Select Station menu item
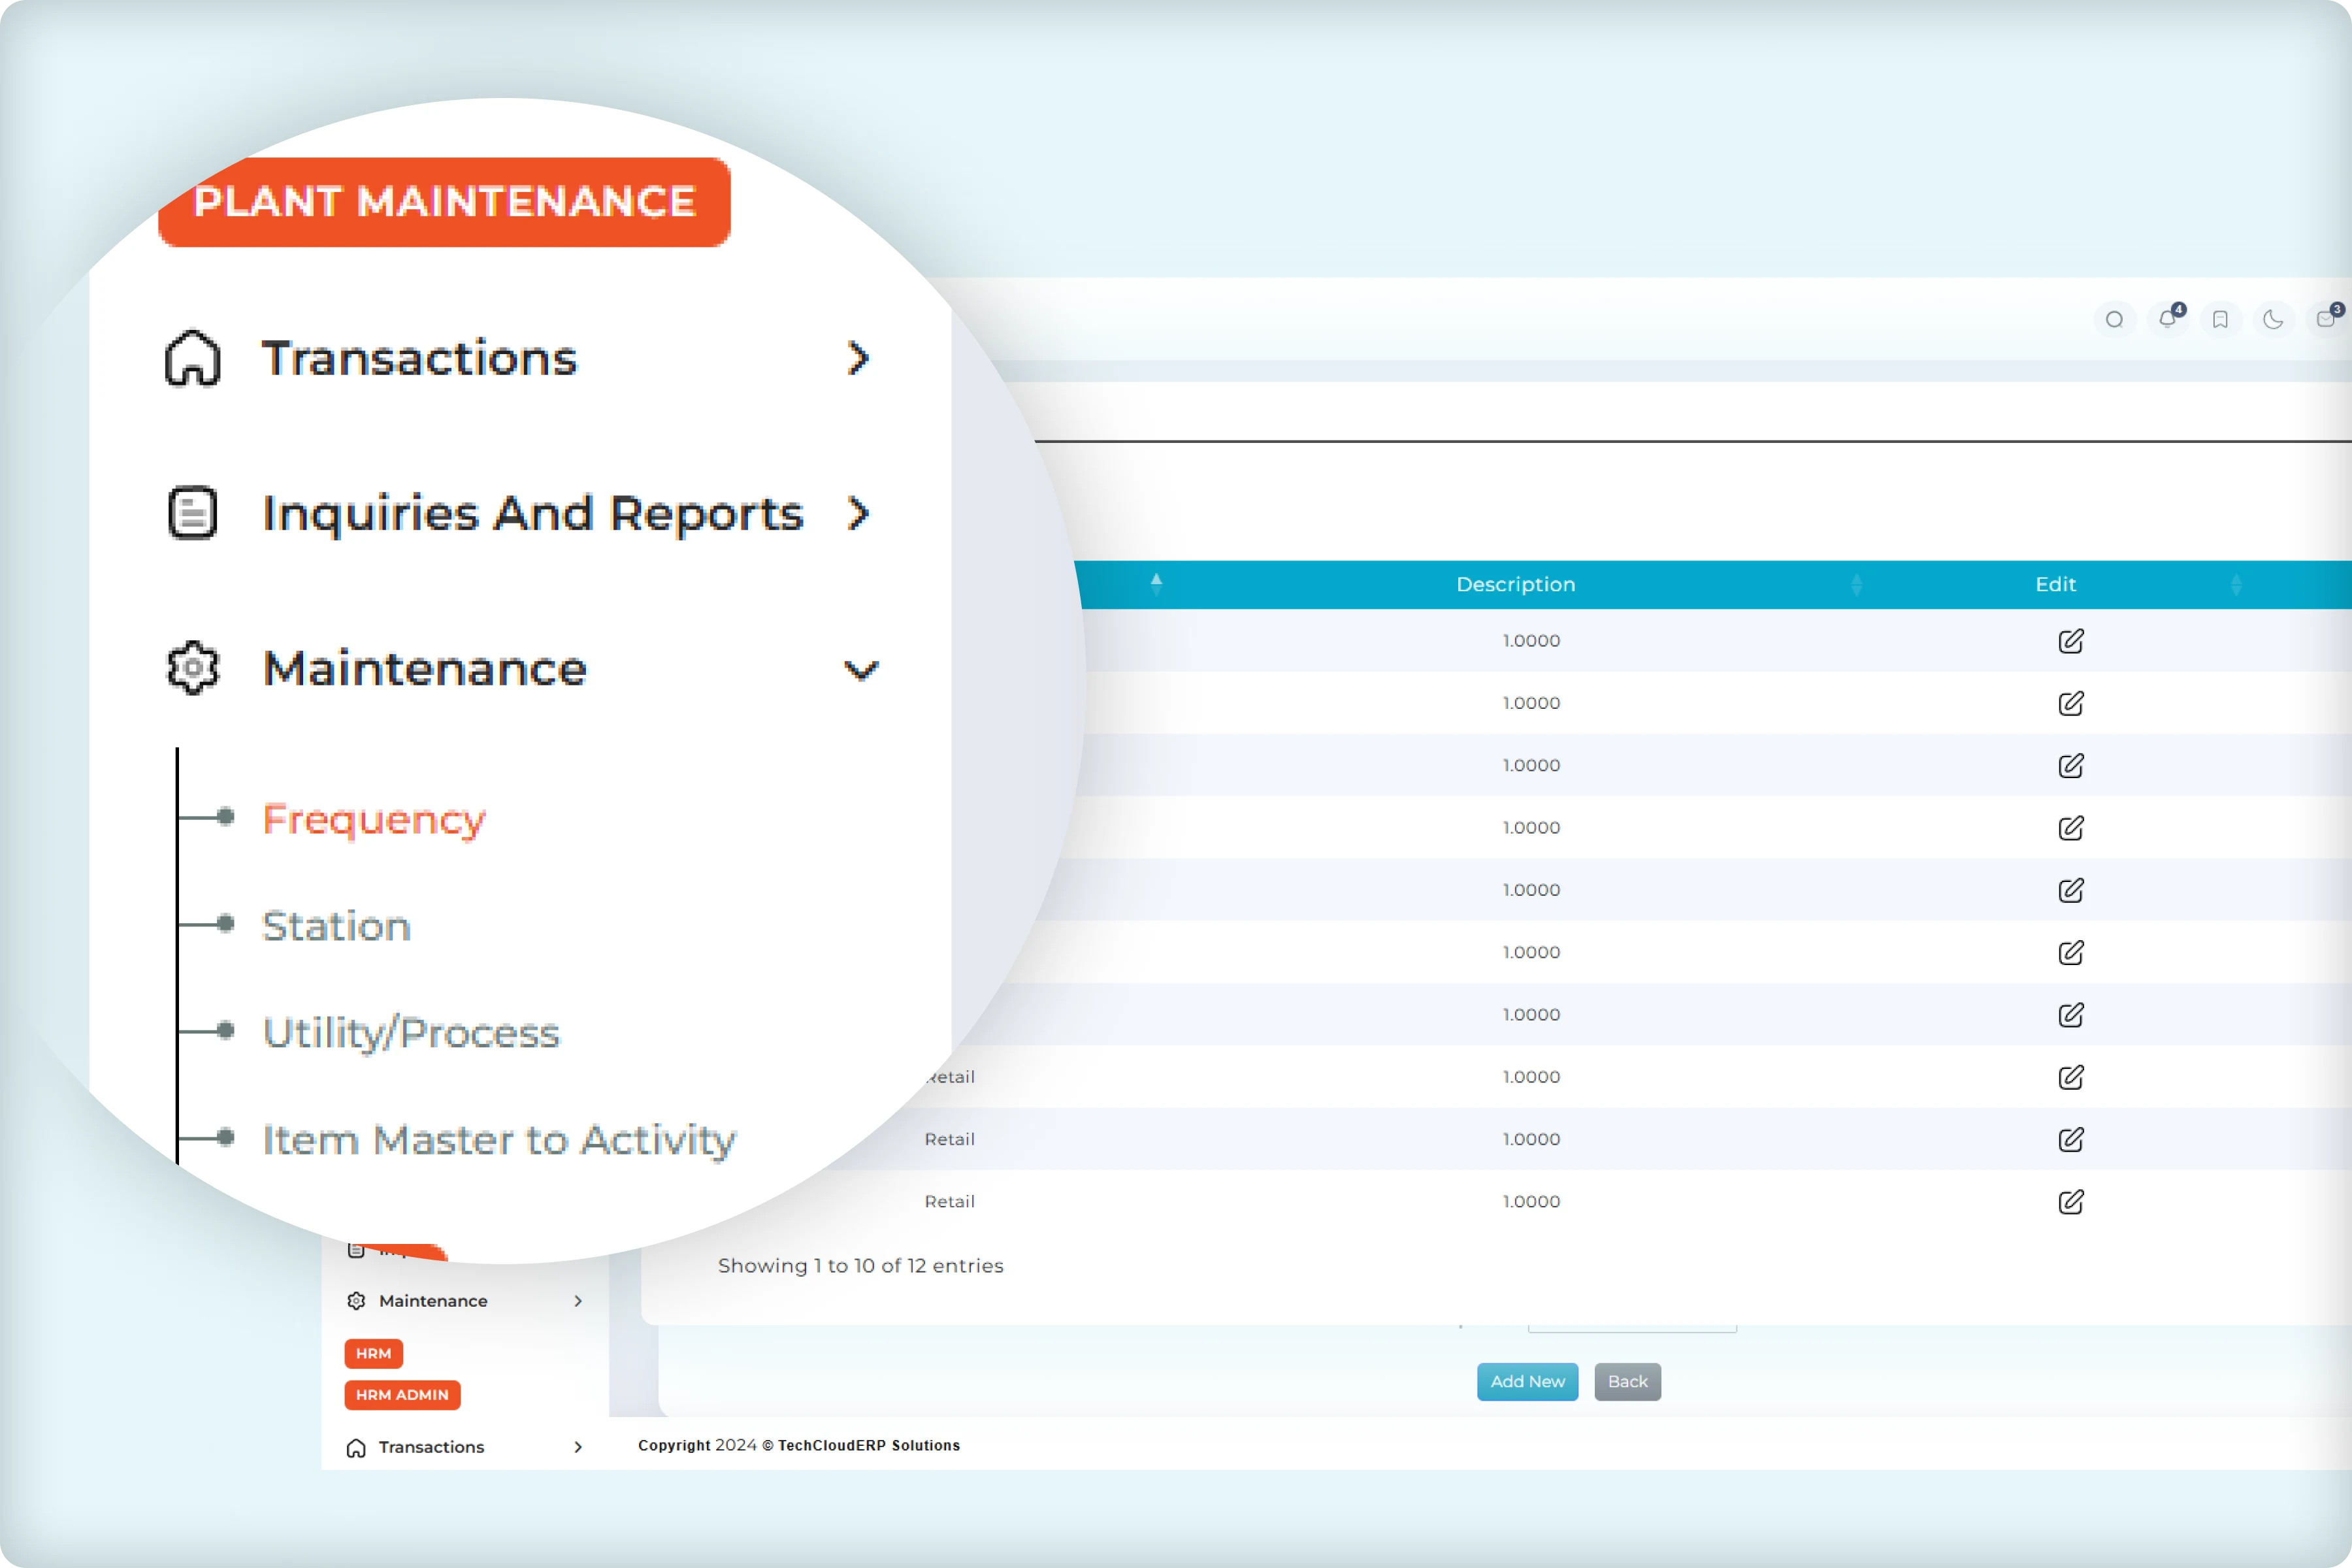Viewport: 2352px width, 1568px height. click(337, 926)
